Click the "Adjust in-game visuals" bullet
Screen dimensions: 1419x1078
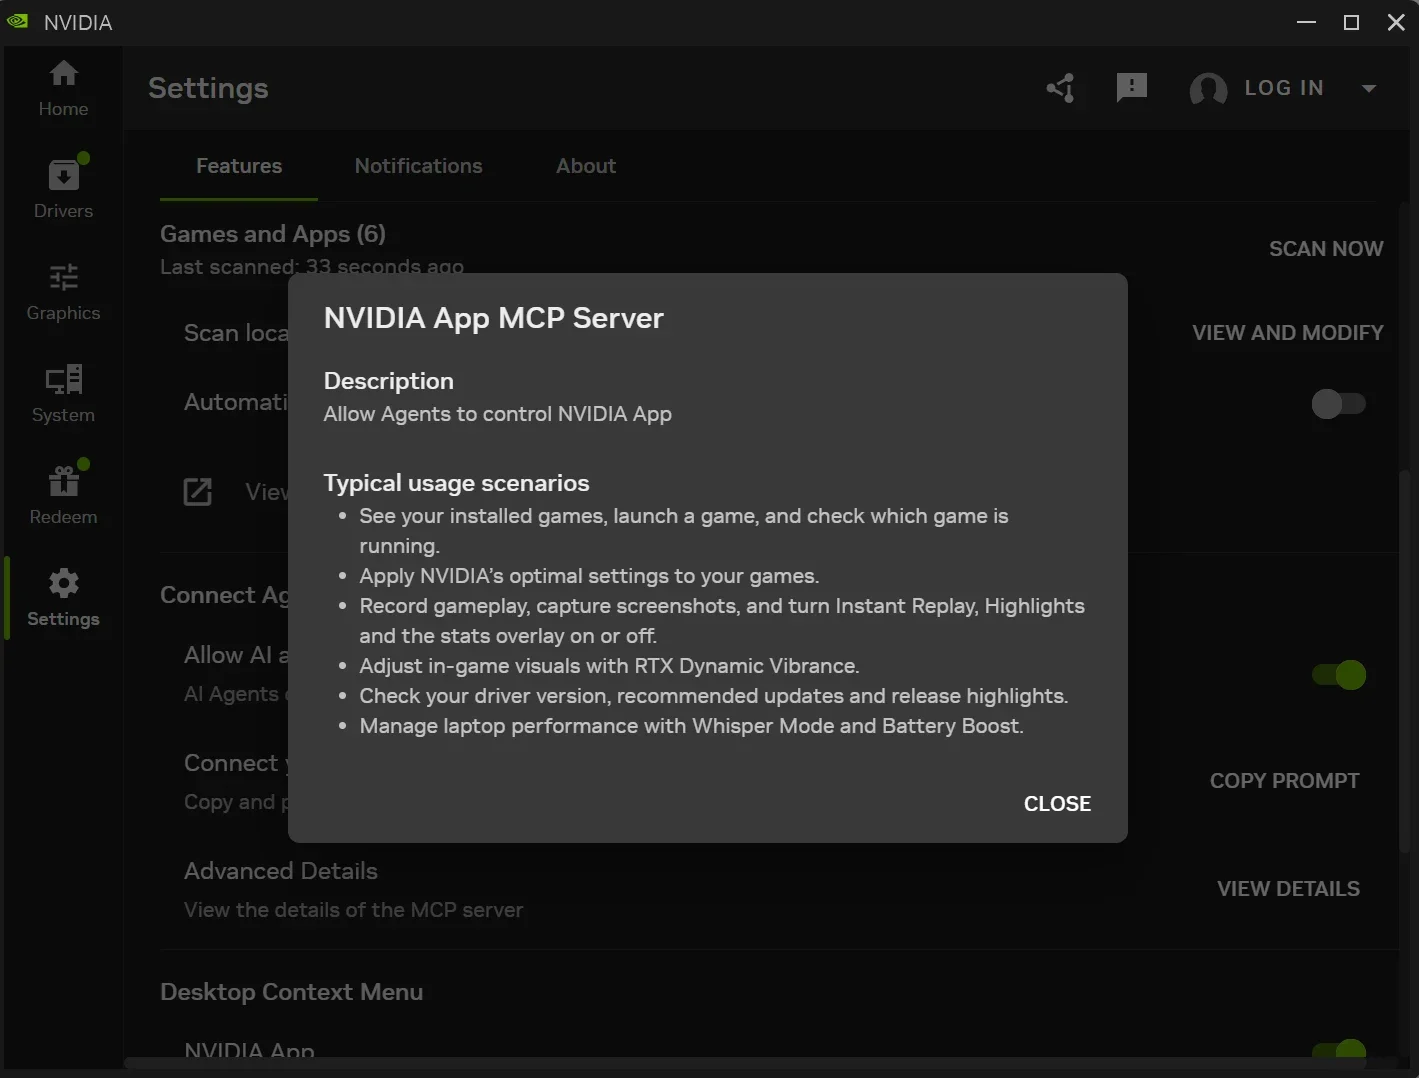point(609,666)
